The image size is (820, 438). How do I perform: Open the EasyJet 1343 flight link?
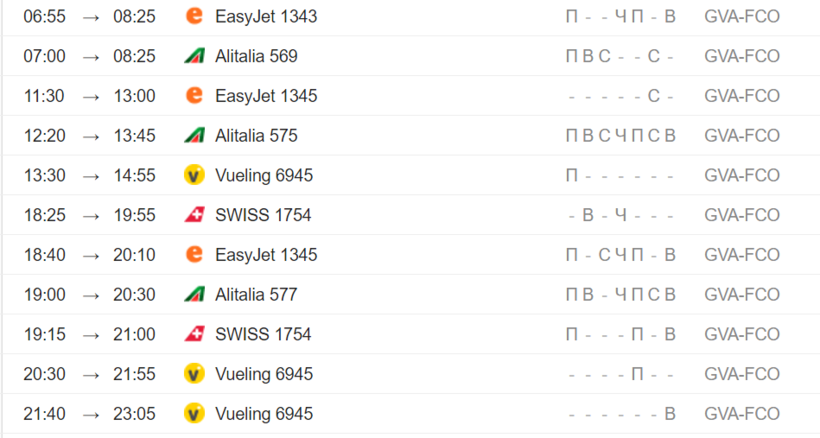(x=266, y=16)
